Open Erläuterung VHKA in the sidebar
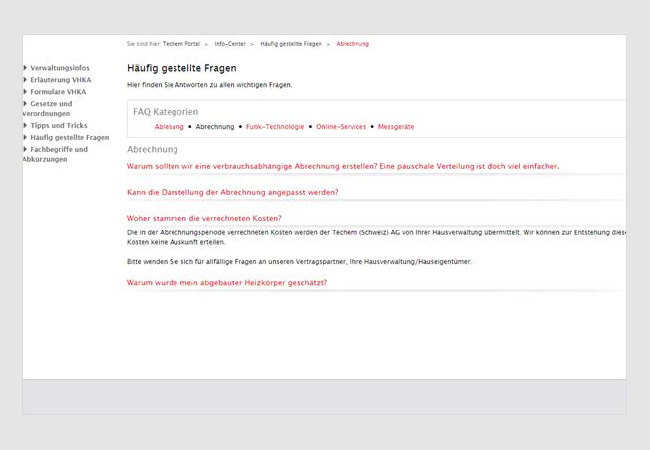This screenshot has width=650, height=450. click(x=61, y=80)
